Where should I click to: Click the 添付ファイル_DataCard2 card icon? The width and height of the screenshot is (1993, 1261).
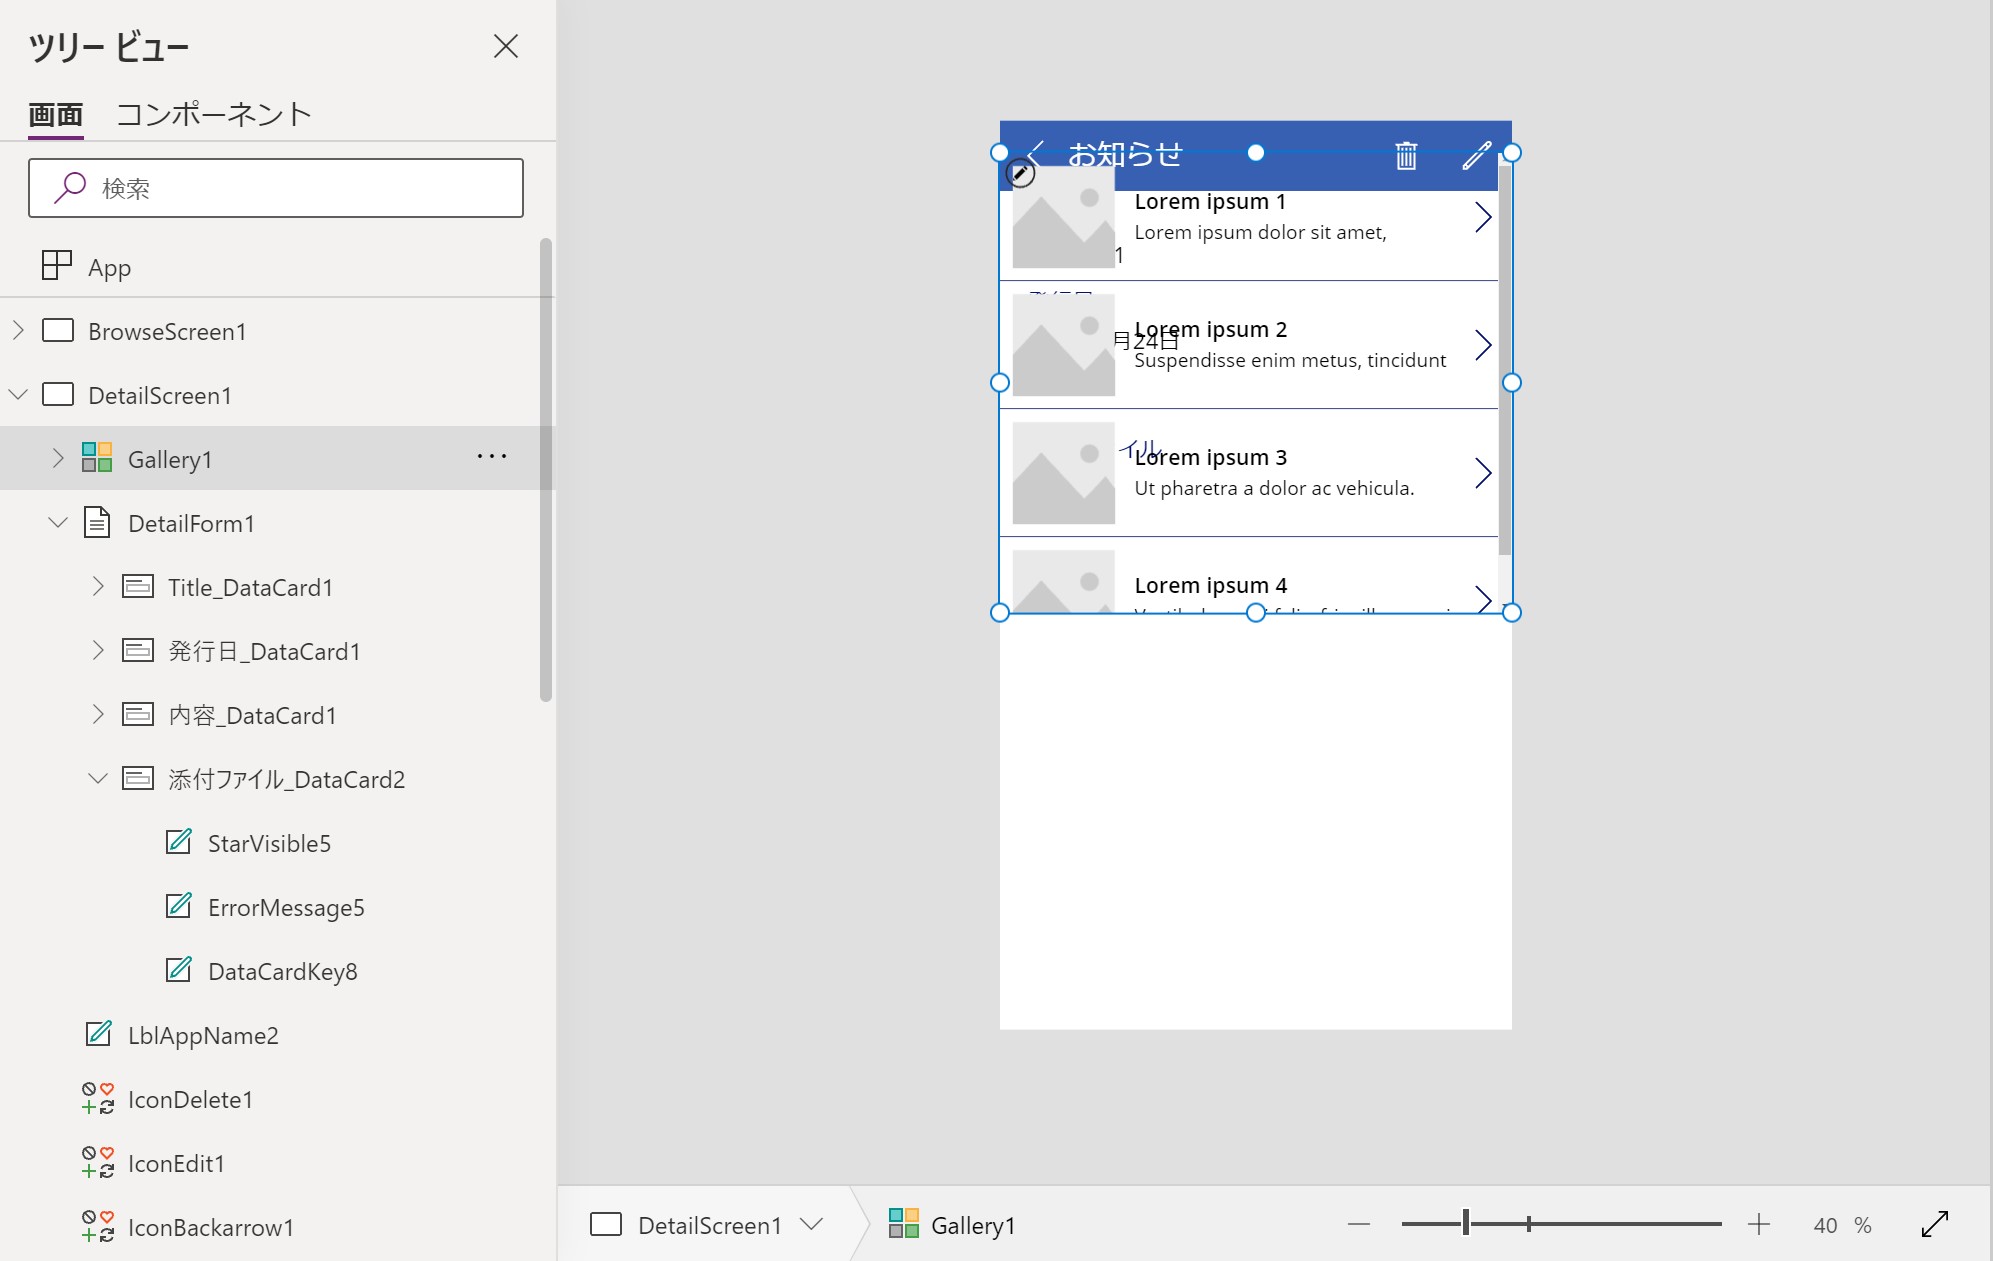137,778
